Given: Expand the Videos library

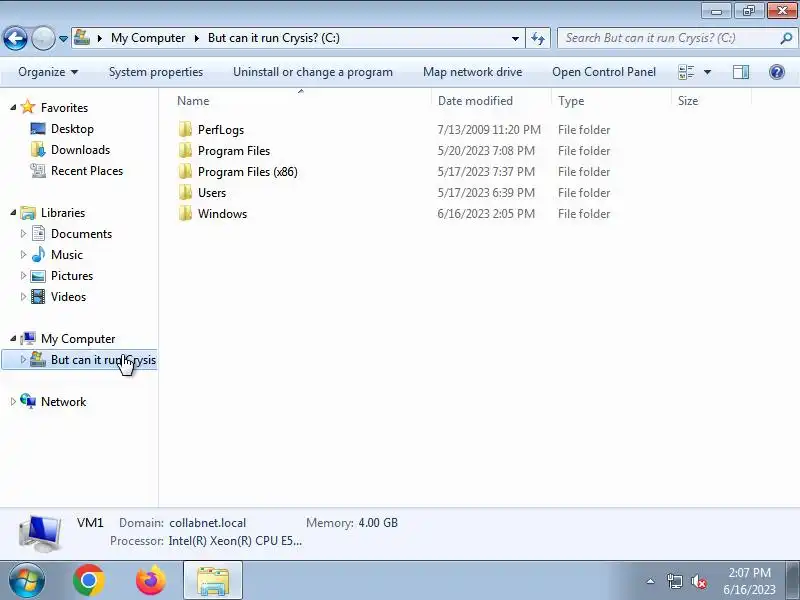Looking at the screenshot, I should tap(23, 296).
